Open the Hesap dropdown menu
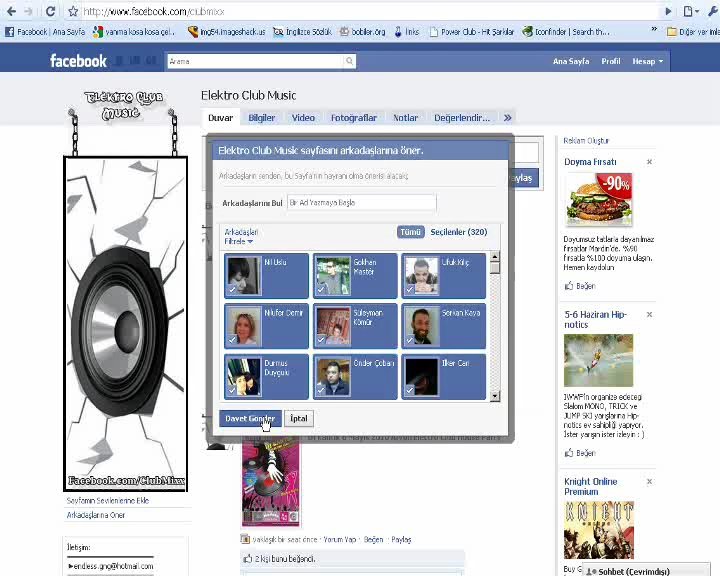This screenshot has height=576, width=720. point(647,61)
